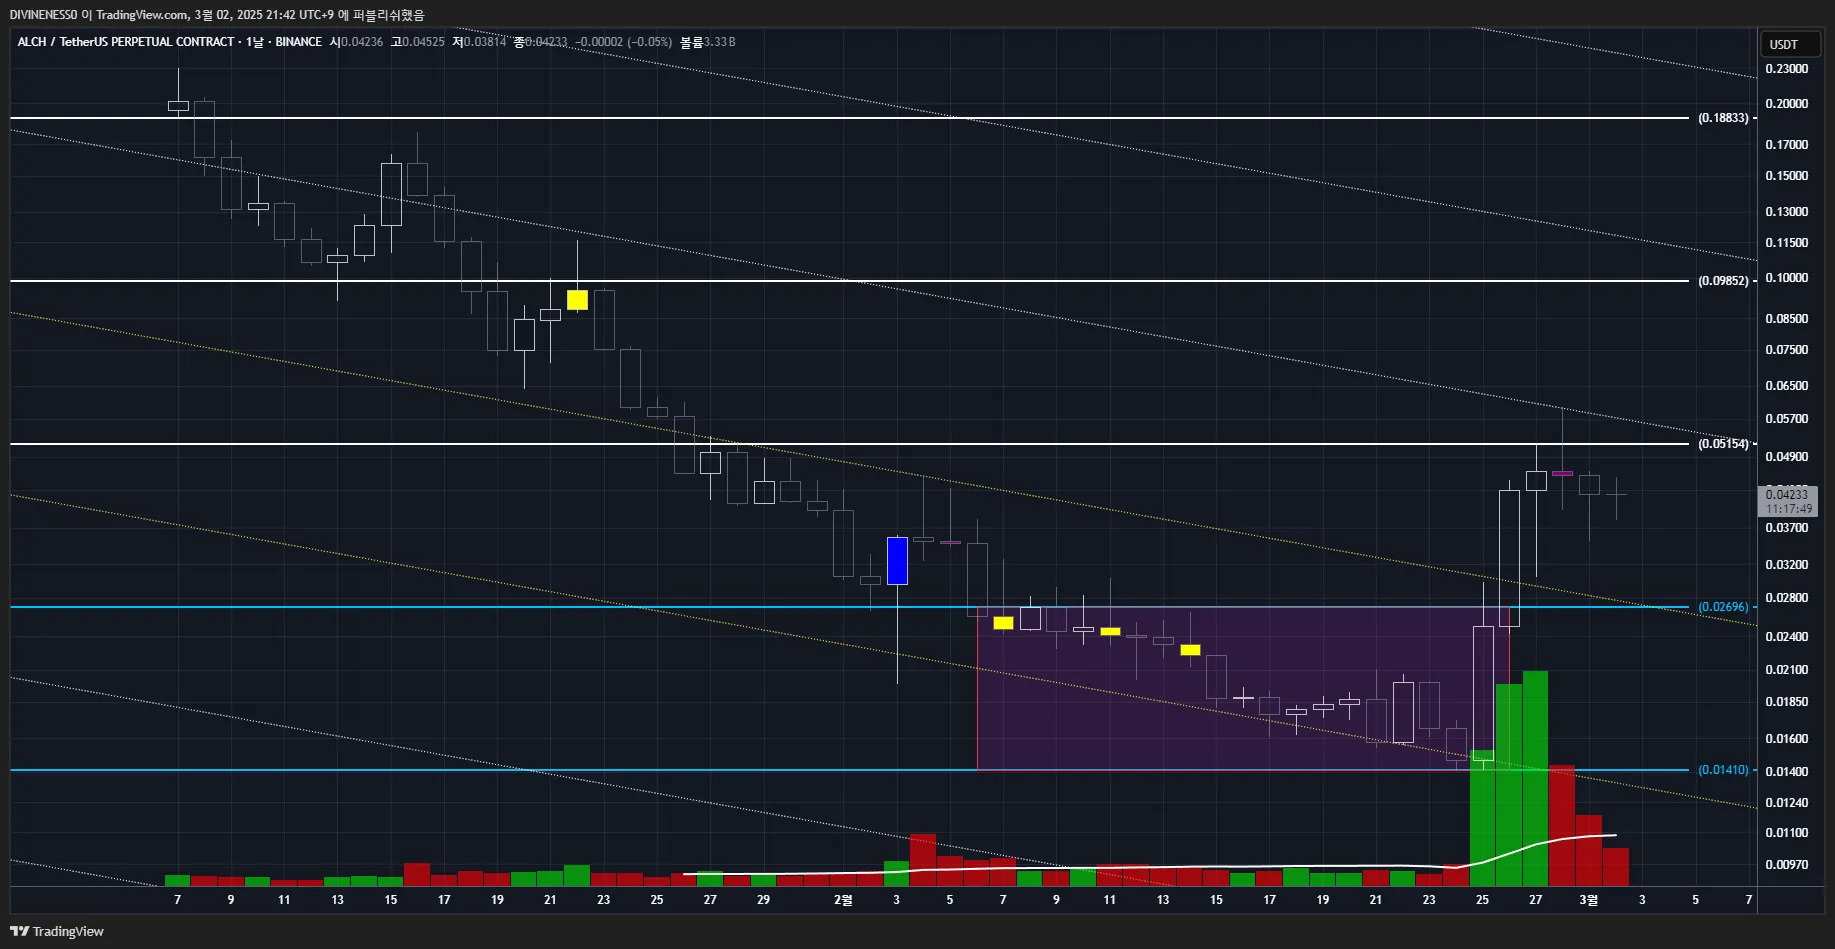
Task: Click the 0.07500 price axis label
Action: (1786, 350)
